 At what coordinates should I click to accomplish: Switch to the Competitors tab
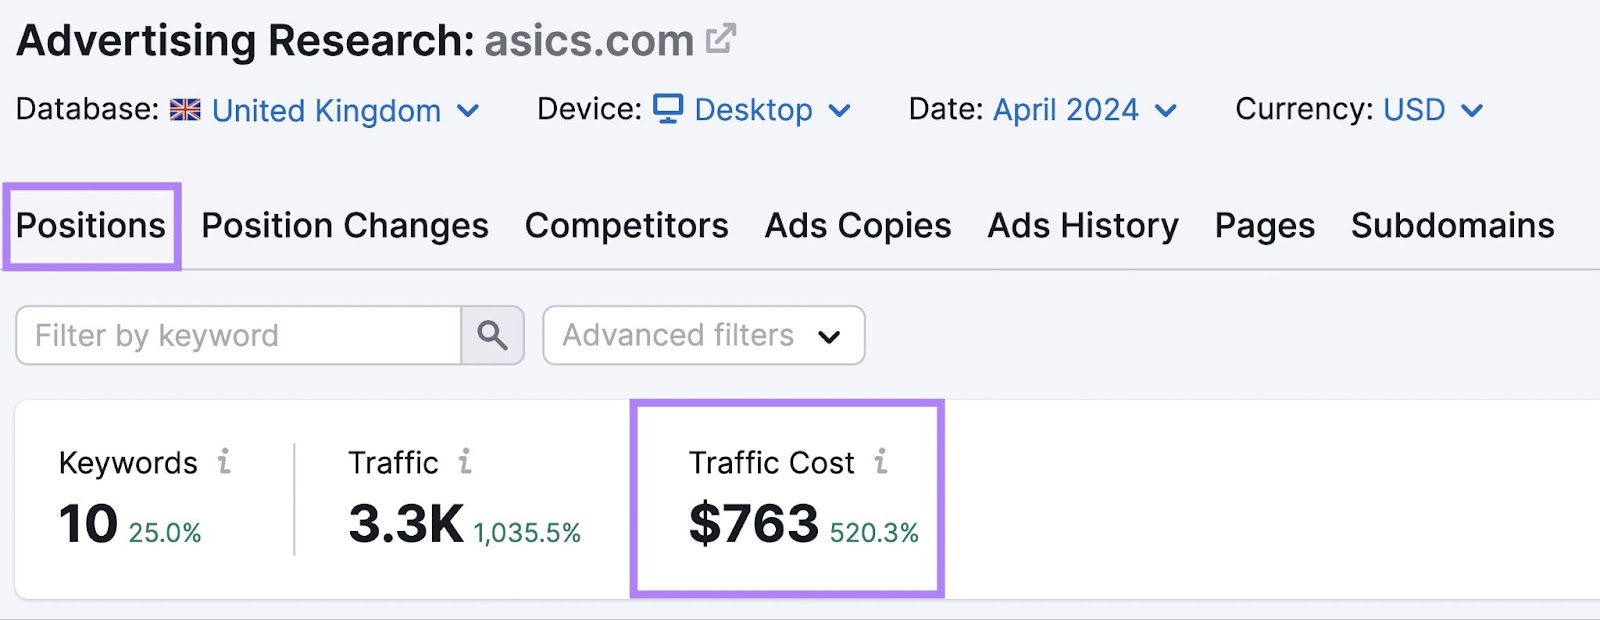click(x=626, y=226)
